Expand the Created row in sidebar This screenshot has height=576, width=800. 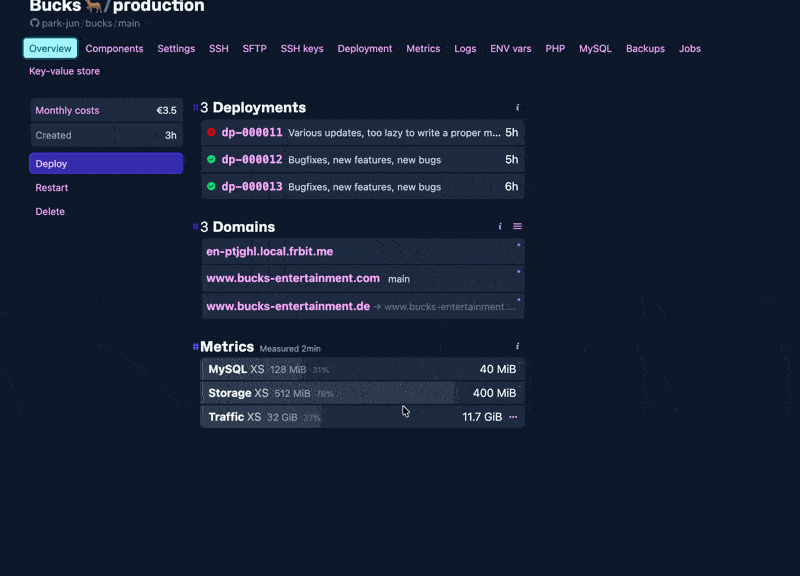(x=106, y=135)
